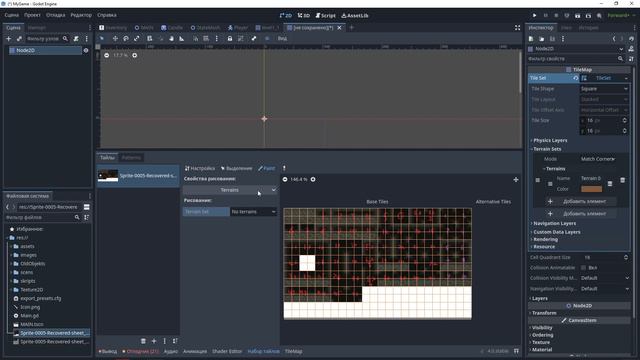
Task: Expand the Navigation Layers section
Action: (554, 223)
